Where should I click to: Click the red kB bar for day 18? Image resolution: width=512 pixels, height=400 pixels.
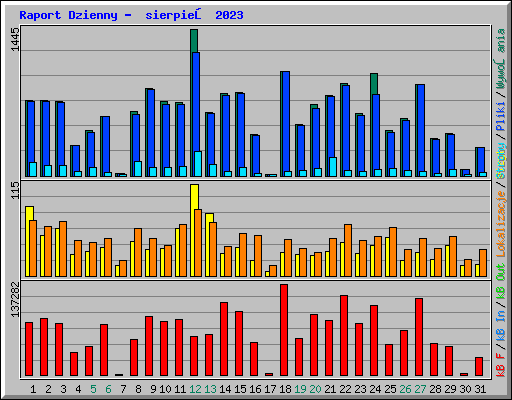(x=284, y=330)
